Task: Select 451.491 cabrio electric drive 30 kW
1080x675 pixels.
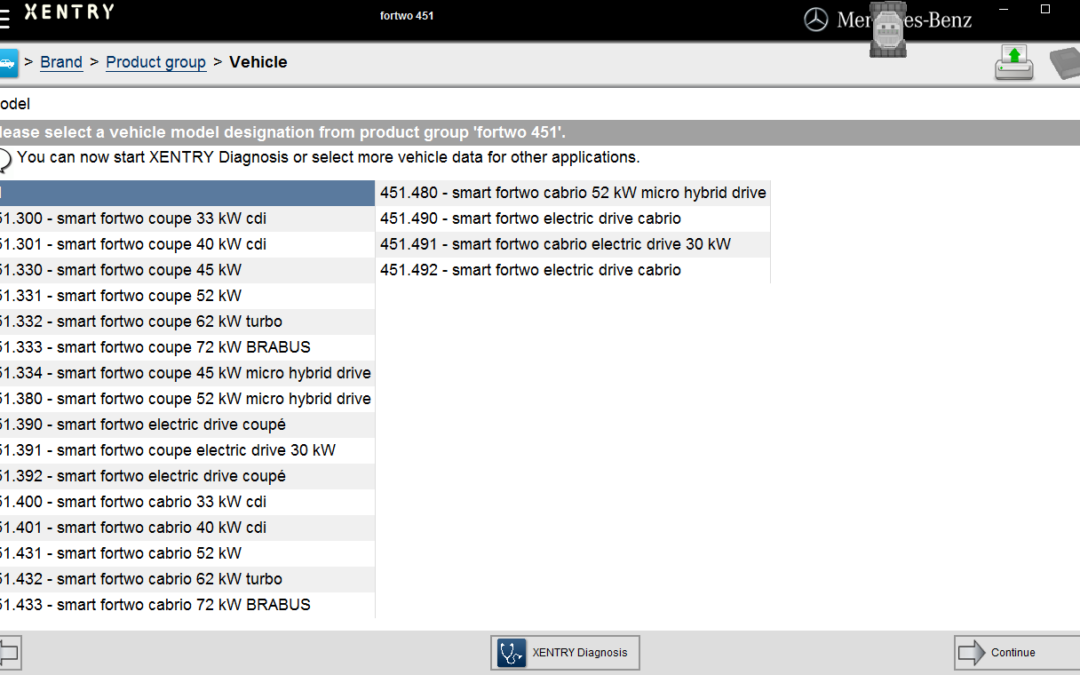Action: pyautogui.click(x=572, y=245)
